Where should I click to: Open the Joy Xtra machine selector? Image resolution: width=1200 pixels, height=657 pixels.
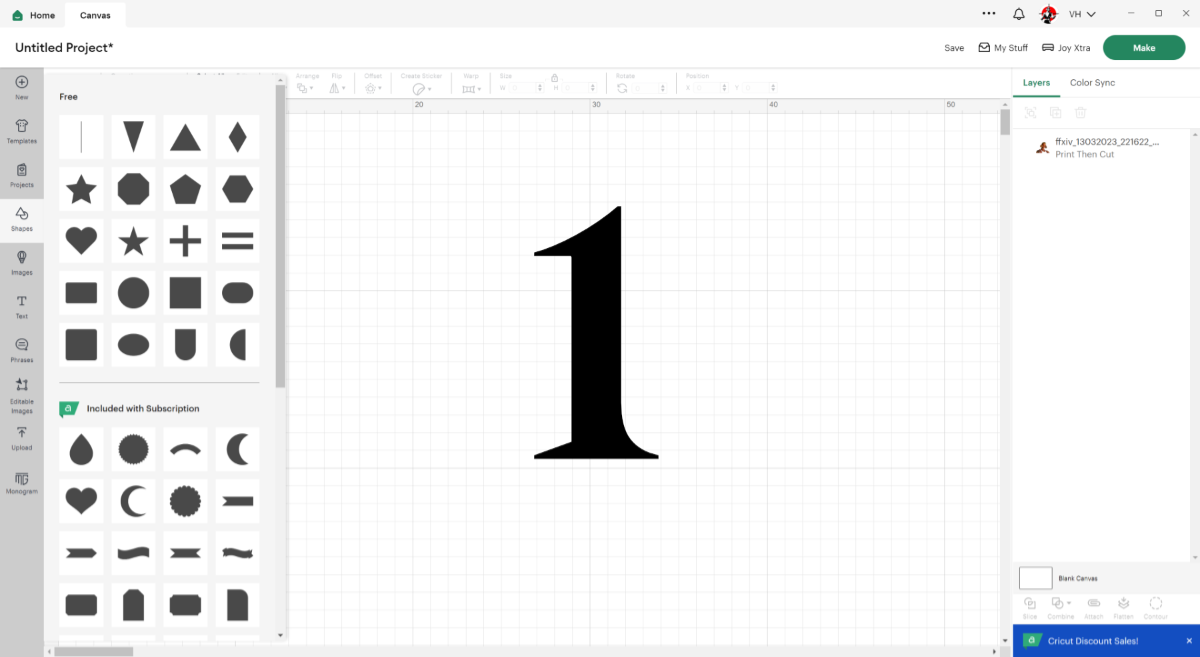point(1066,48)
